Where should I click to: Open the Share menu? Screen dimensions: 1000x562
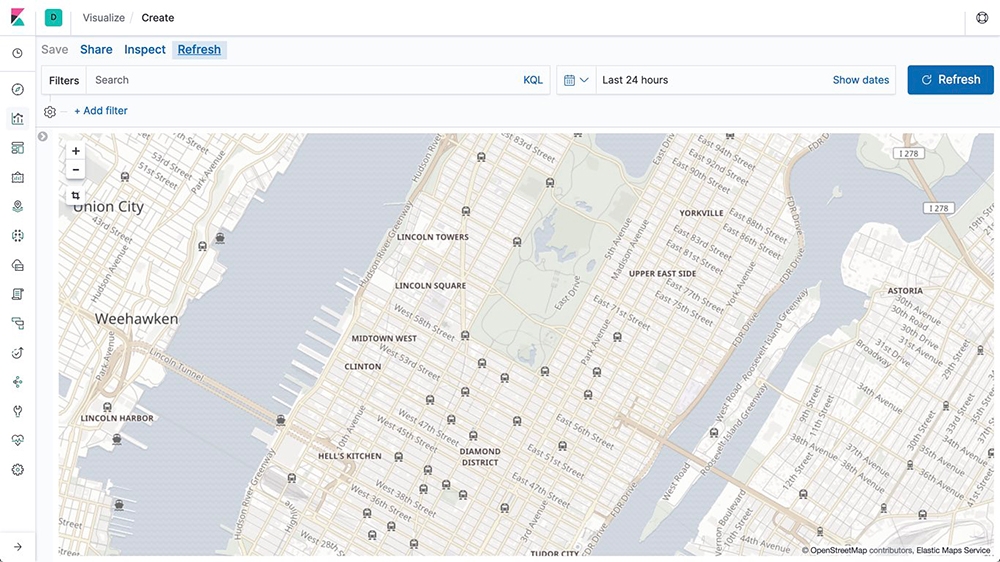point(96,50)
